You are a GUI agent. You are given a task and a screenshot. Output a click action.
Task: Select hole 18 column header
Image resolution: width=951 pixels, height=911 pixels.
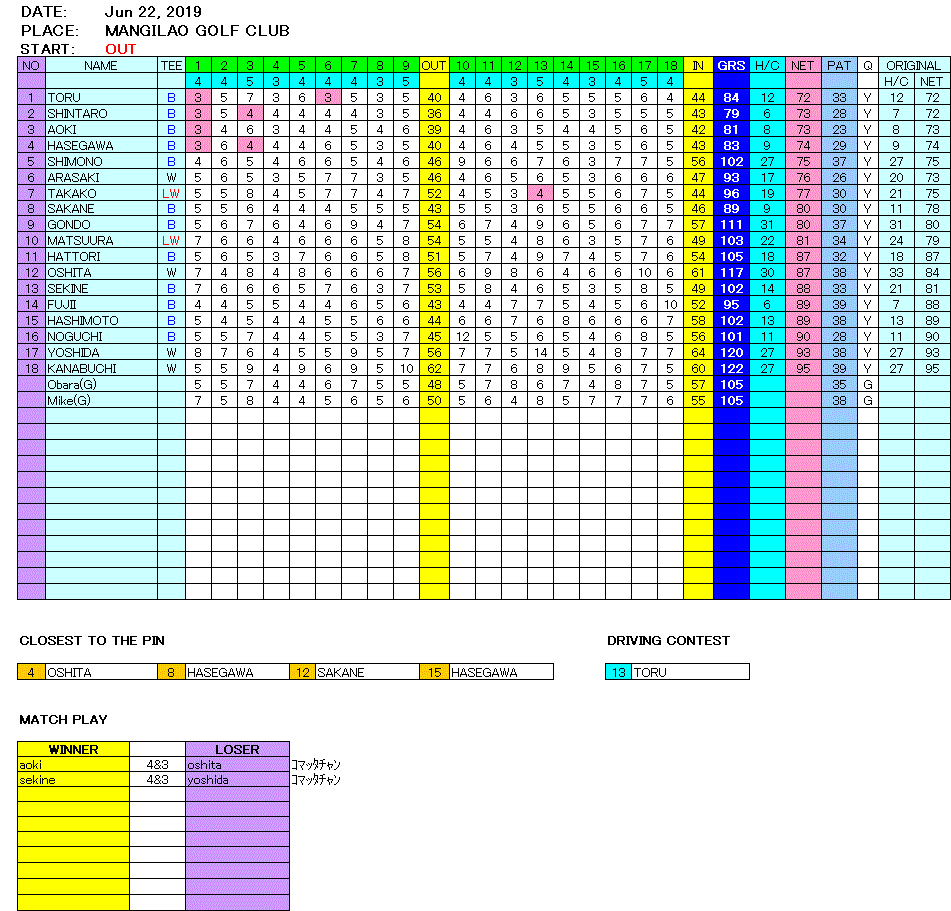coord(670,65)
